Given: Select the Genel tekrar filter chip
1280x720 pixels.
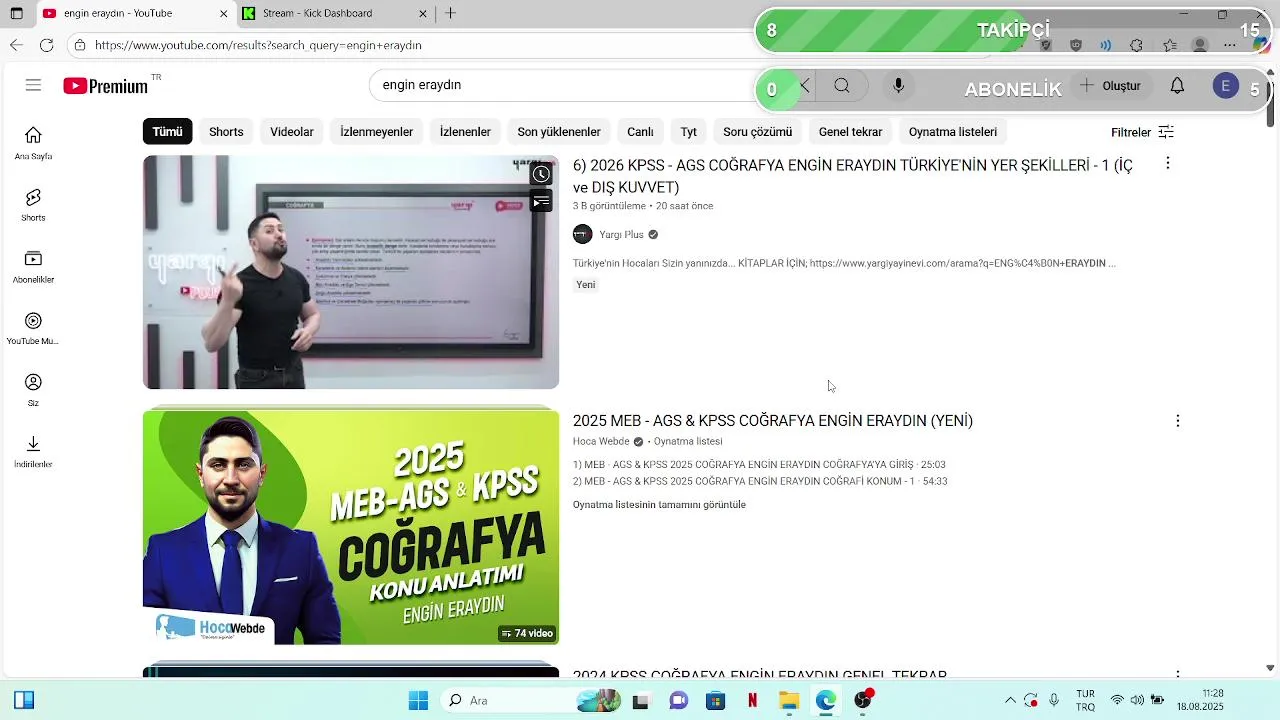Looking at the screenshot, I should pos(850,132).
